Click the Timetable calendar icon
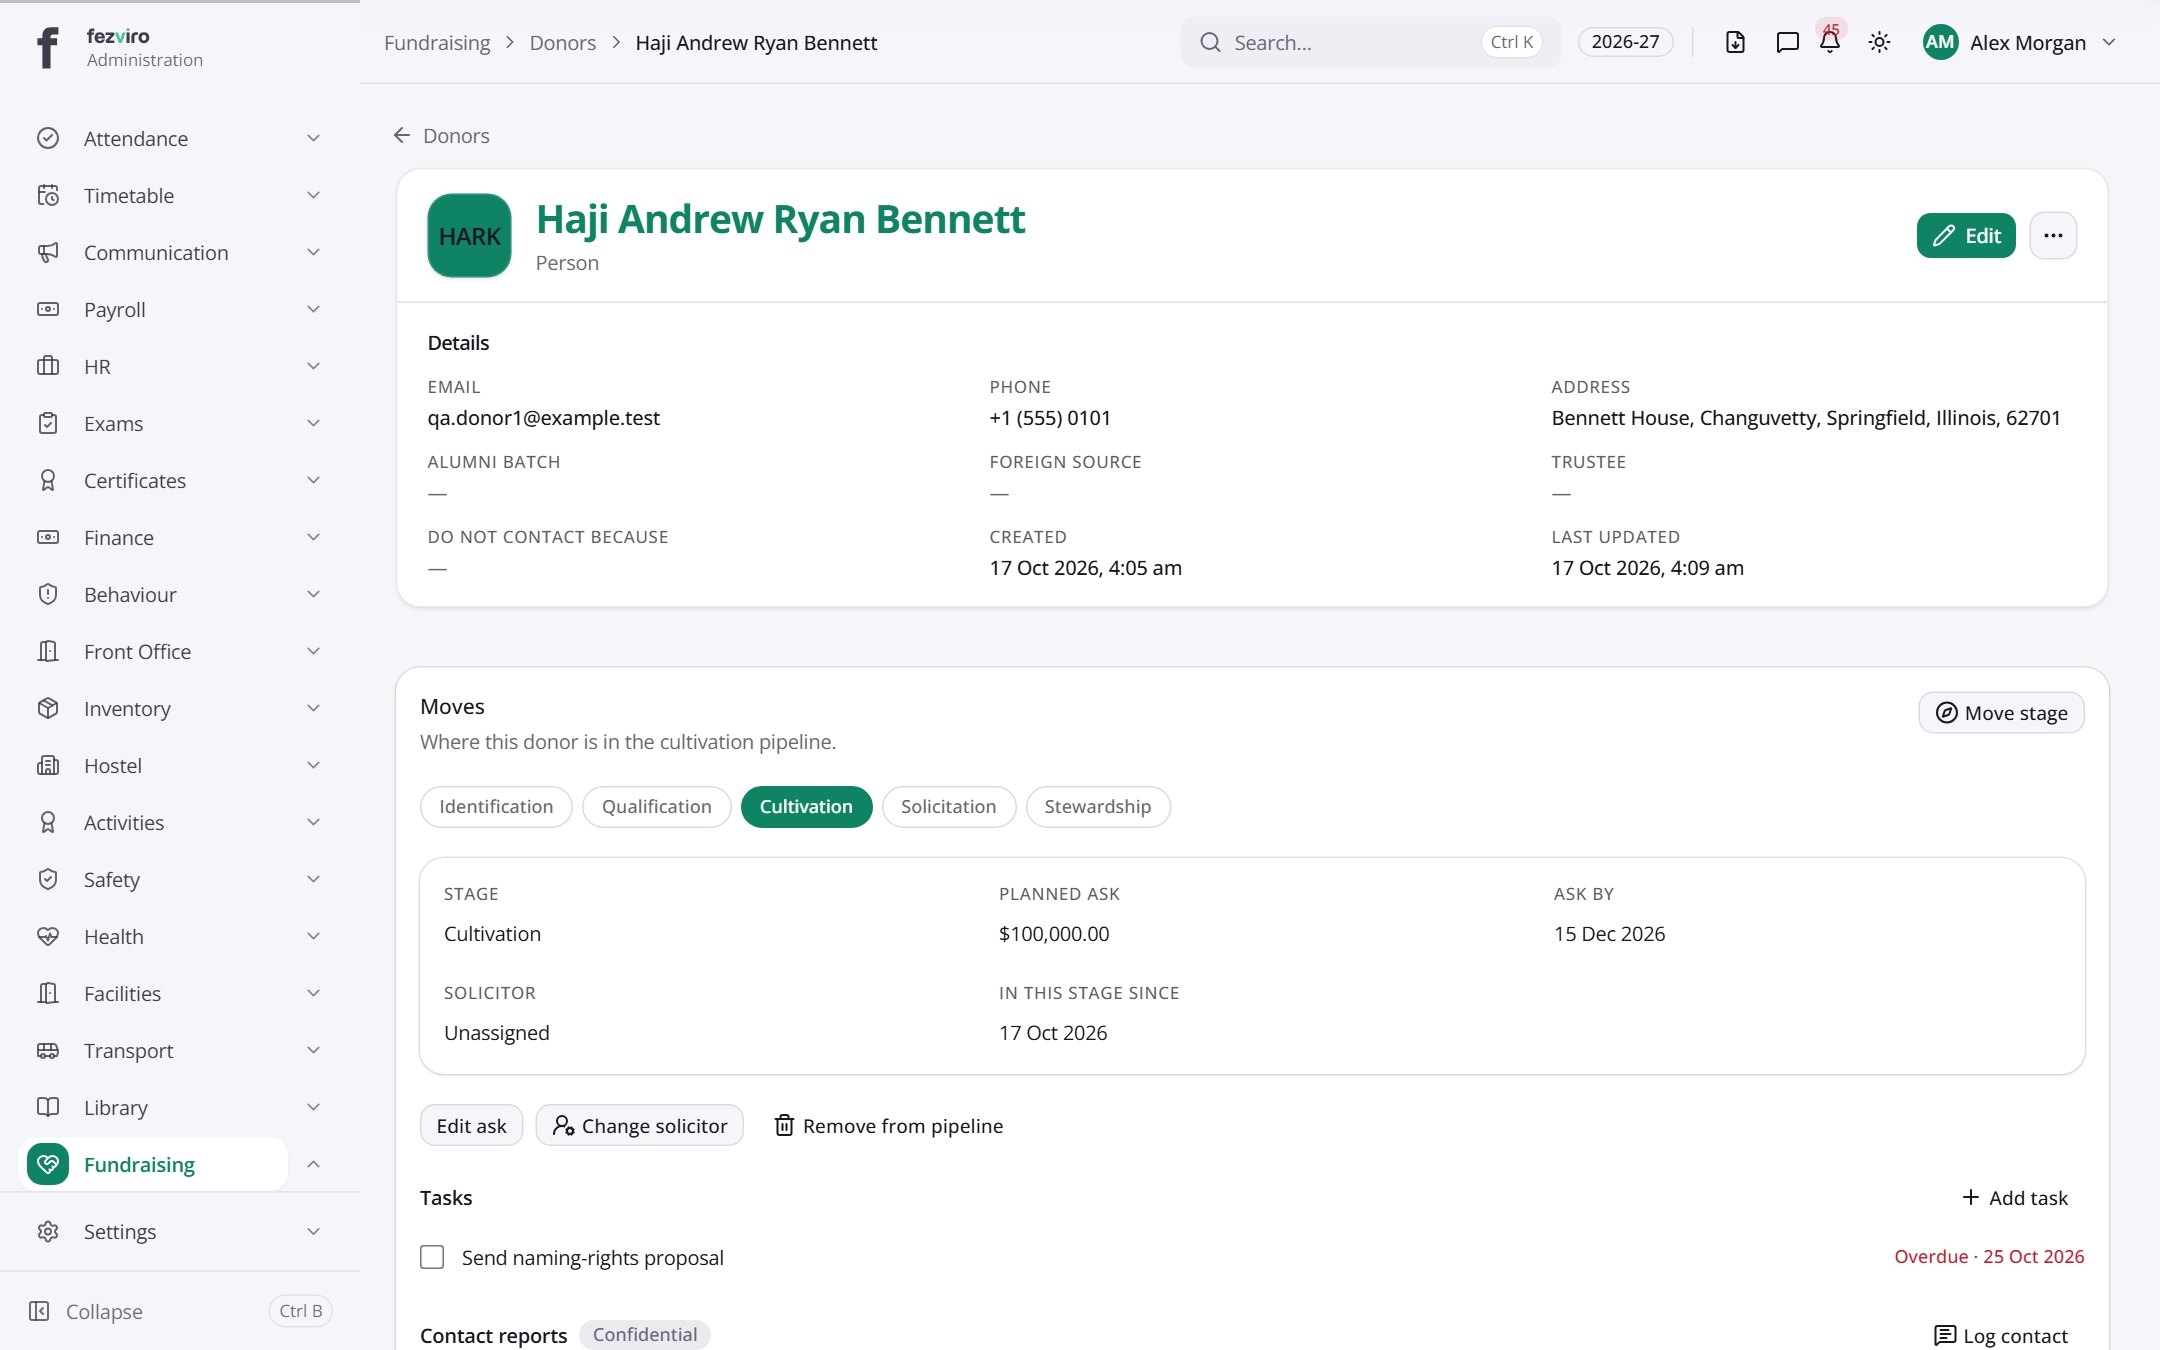2160x1350 pixels. [x=48, y=195]
